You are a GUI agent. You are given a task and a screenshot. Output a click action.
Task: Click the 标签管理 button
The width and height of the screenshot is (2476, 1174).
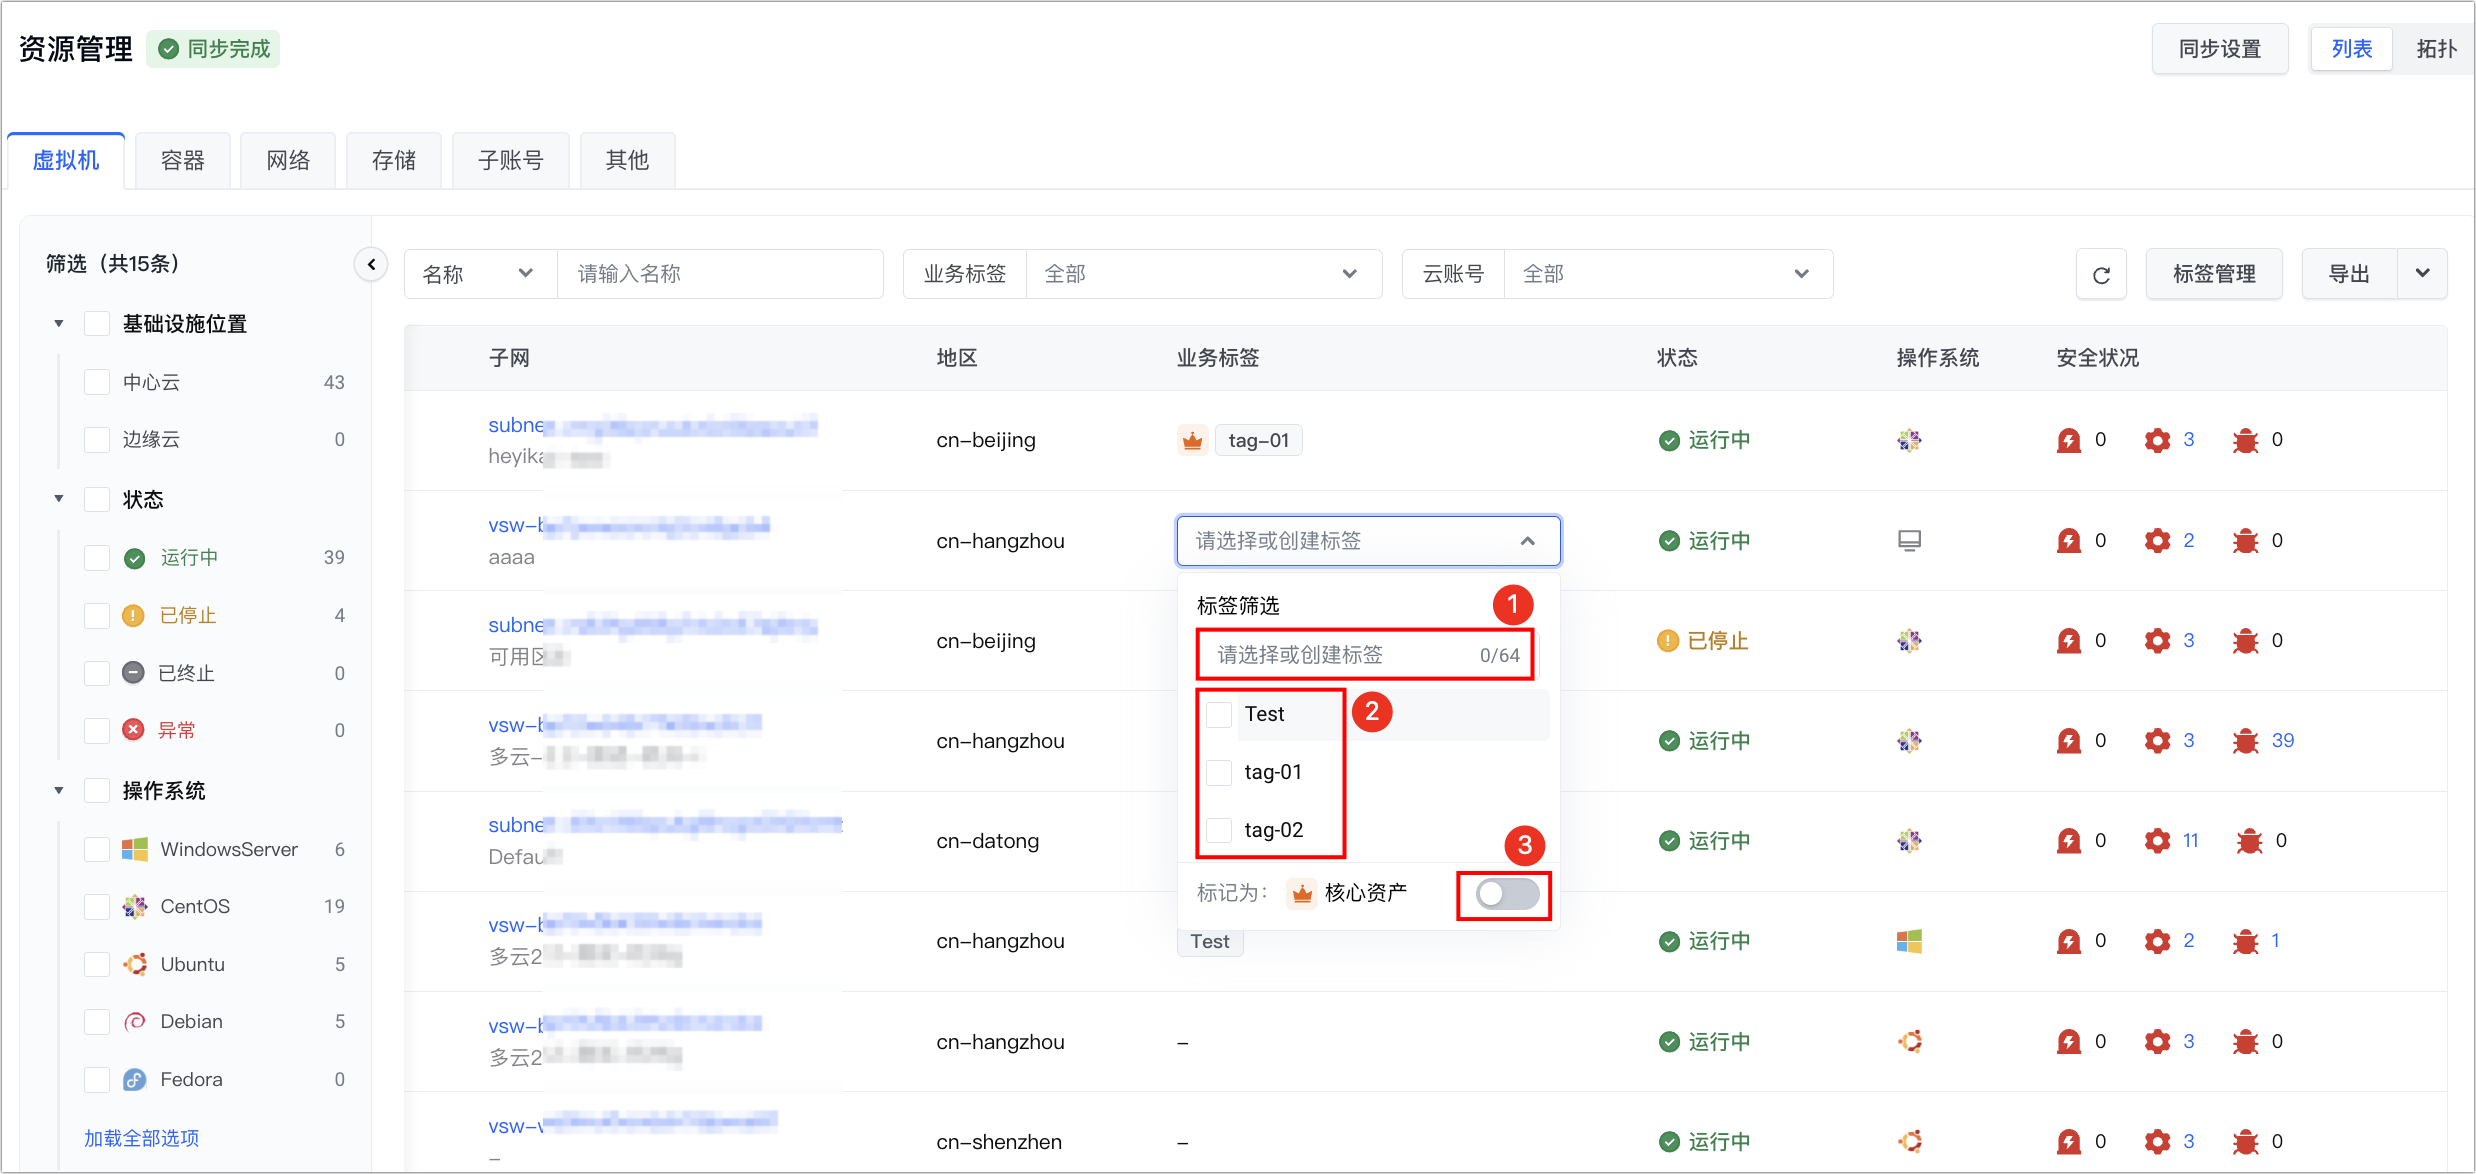pyautogui.click(x=2214, y=274)
